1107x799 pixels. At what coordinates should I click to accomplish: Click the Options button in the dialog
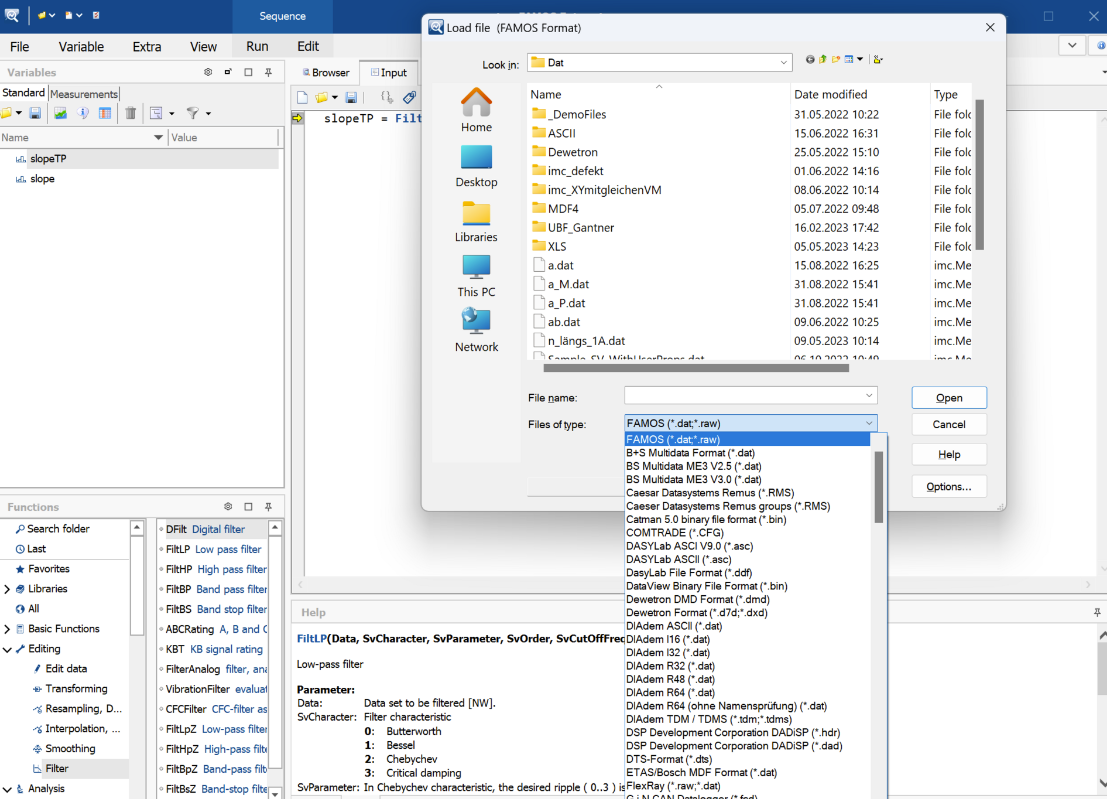coord(948,485)
